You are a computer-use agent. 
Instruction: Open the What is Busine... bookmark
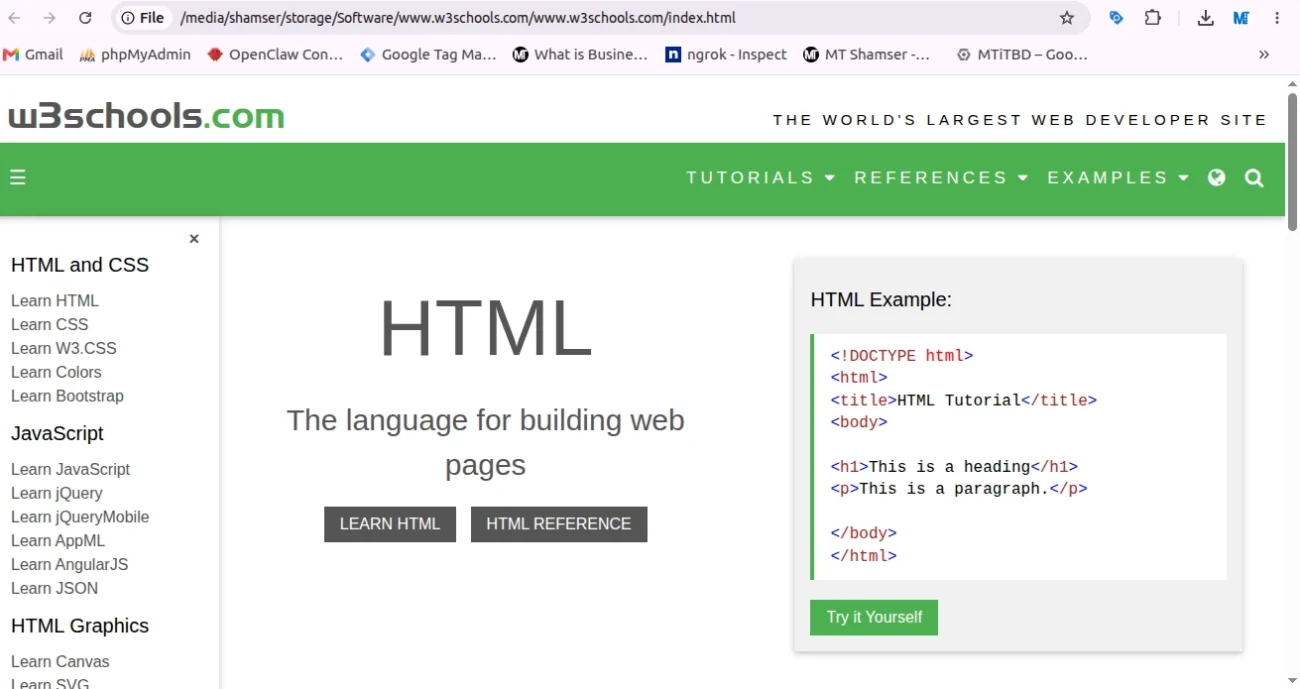tap(580, 55)
